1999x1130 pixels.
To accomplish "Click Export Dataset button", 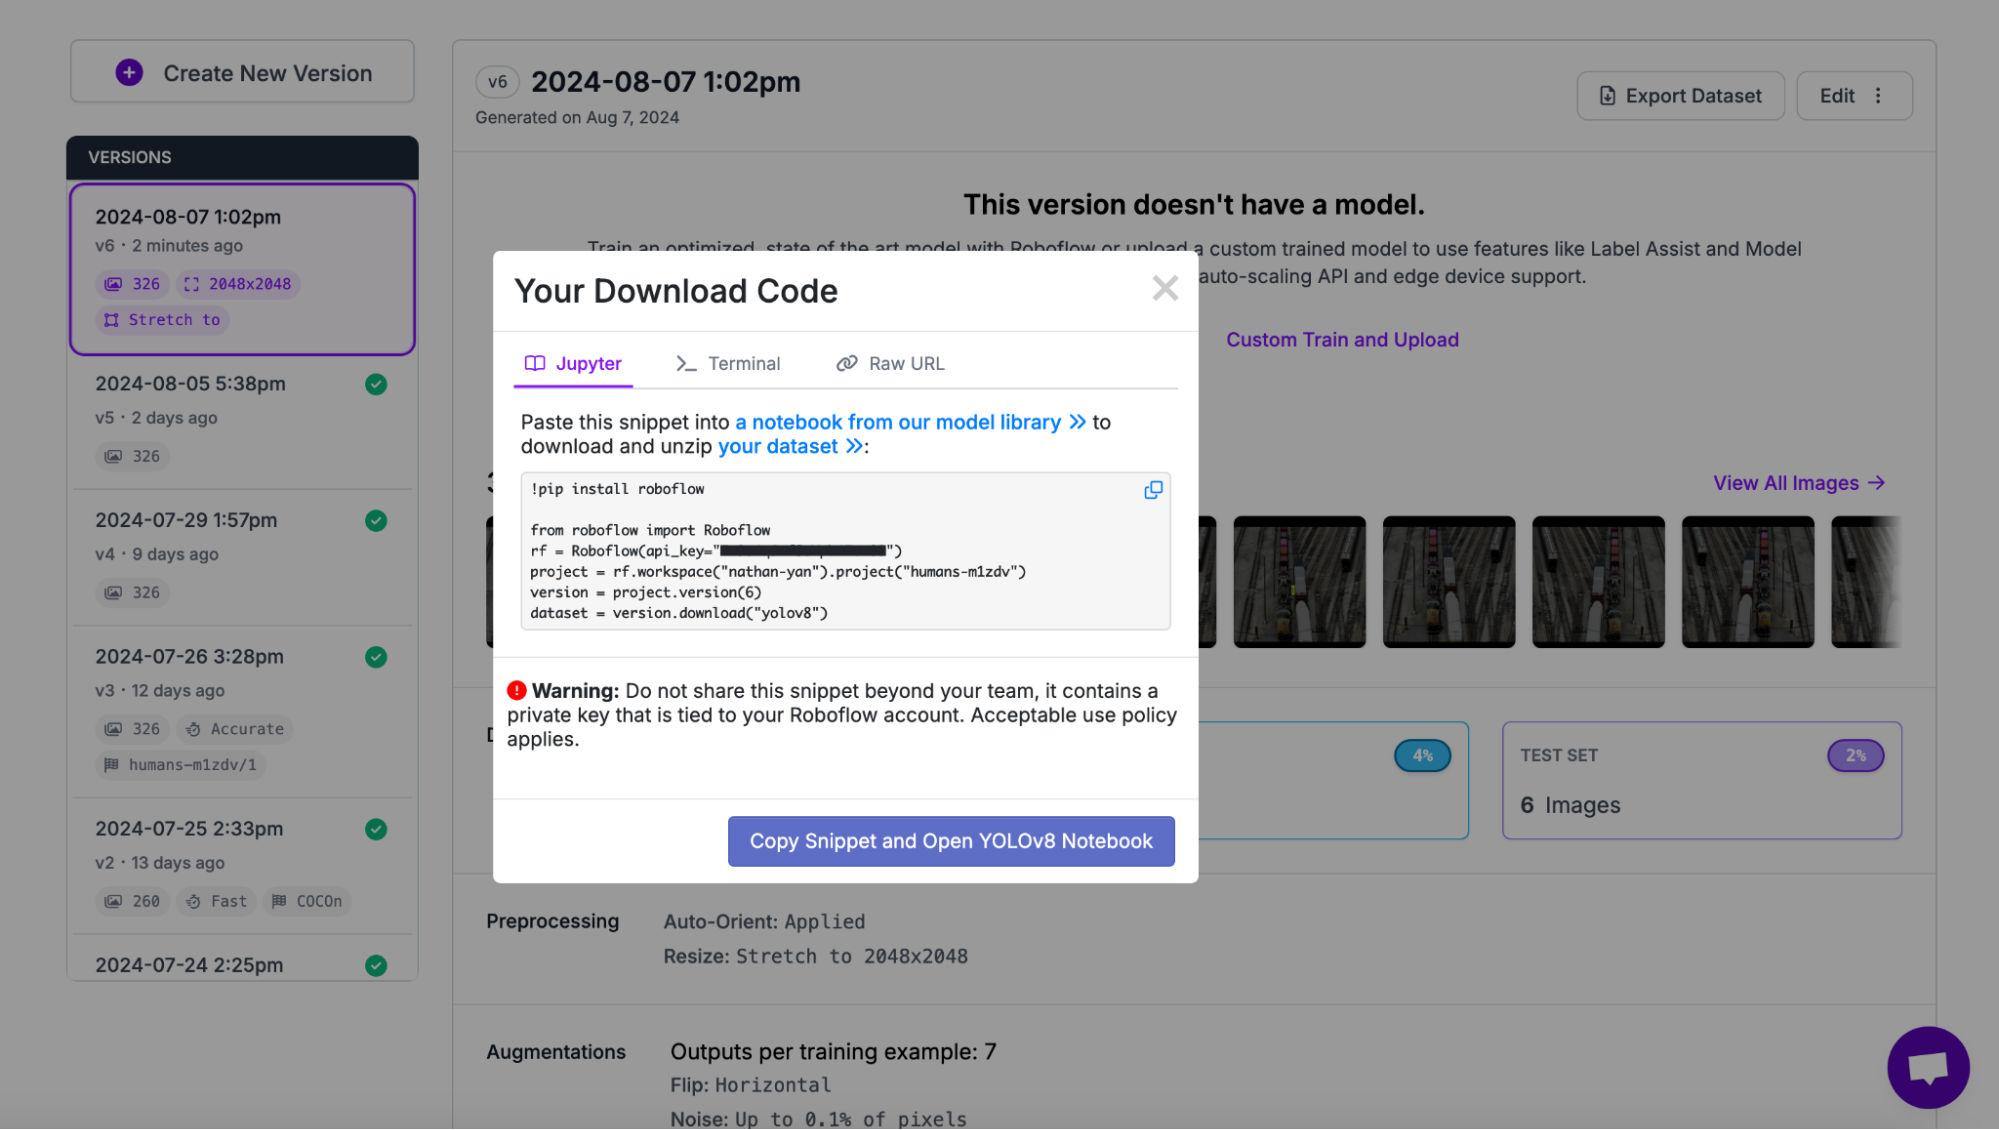I will (x=1680, y=96).
